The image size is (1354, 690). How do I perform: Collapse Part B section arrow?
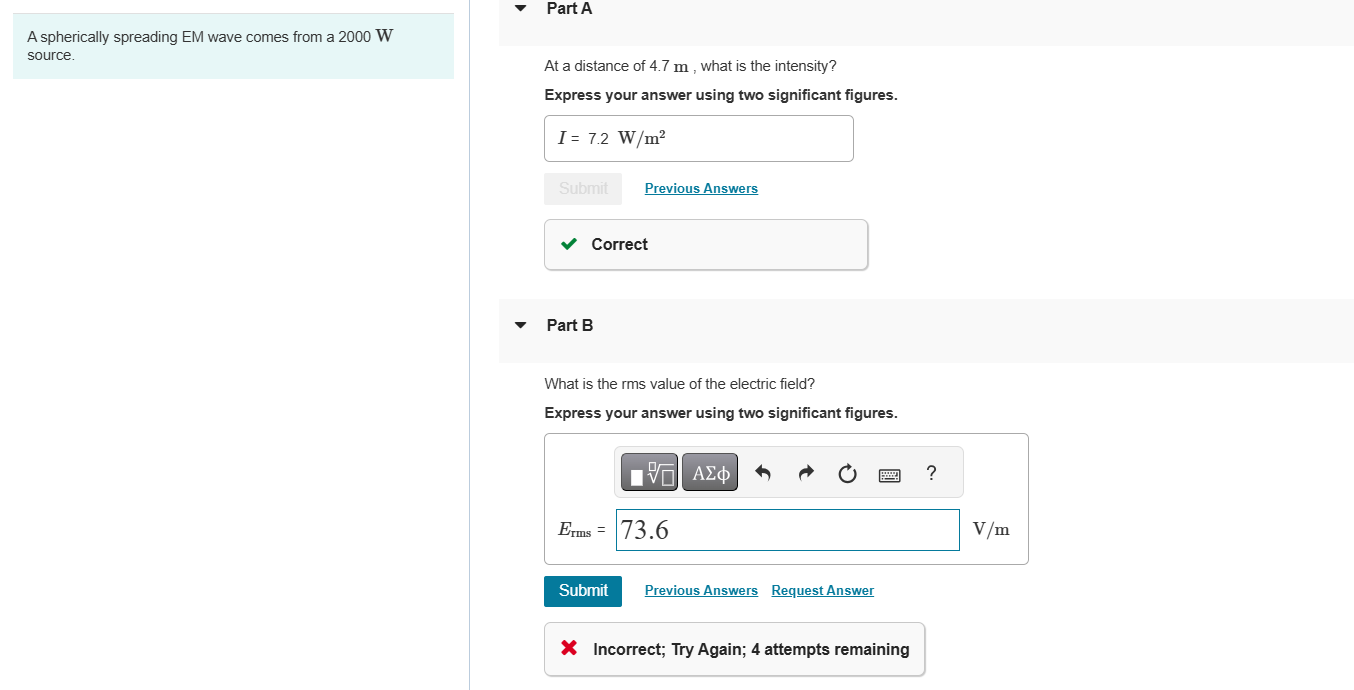pos(520,325)
